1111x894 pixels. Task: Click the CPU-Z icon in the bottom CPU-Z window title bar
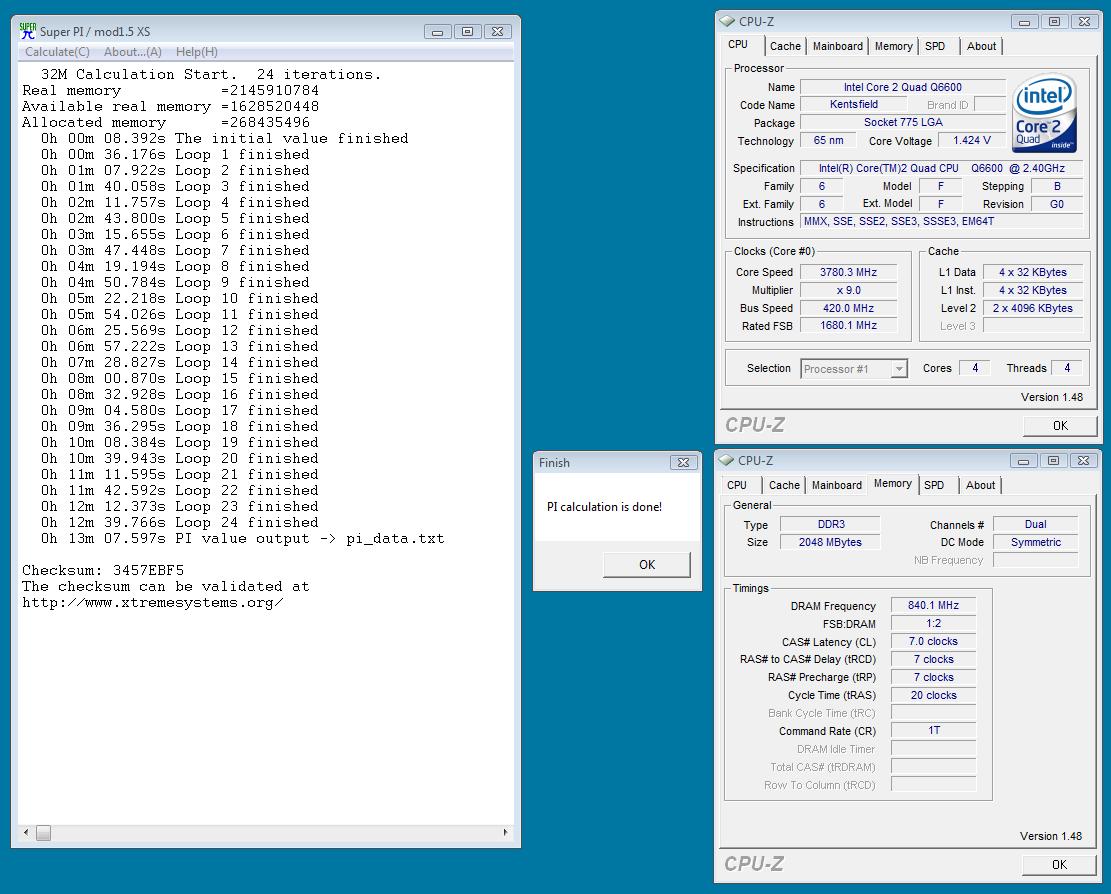coord(726,460)
